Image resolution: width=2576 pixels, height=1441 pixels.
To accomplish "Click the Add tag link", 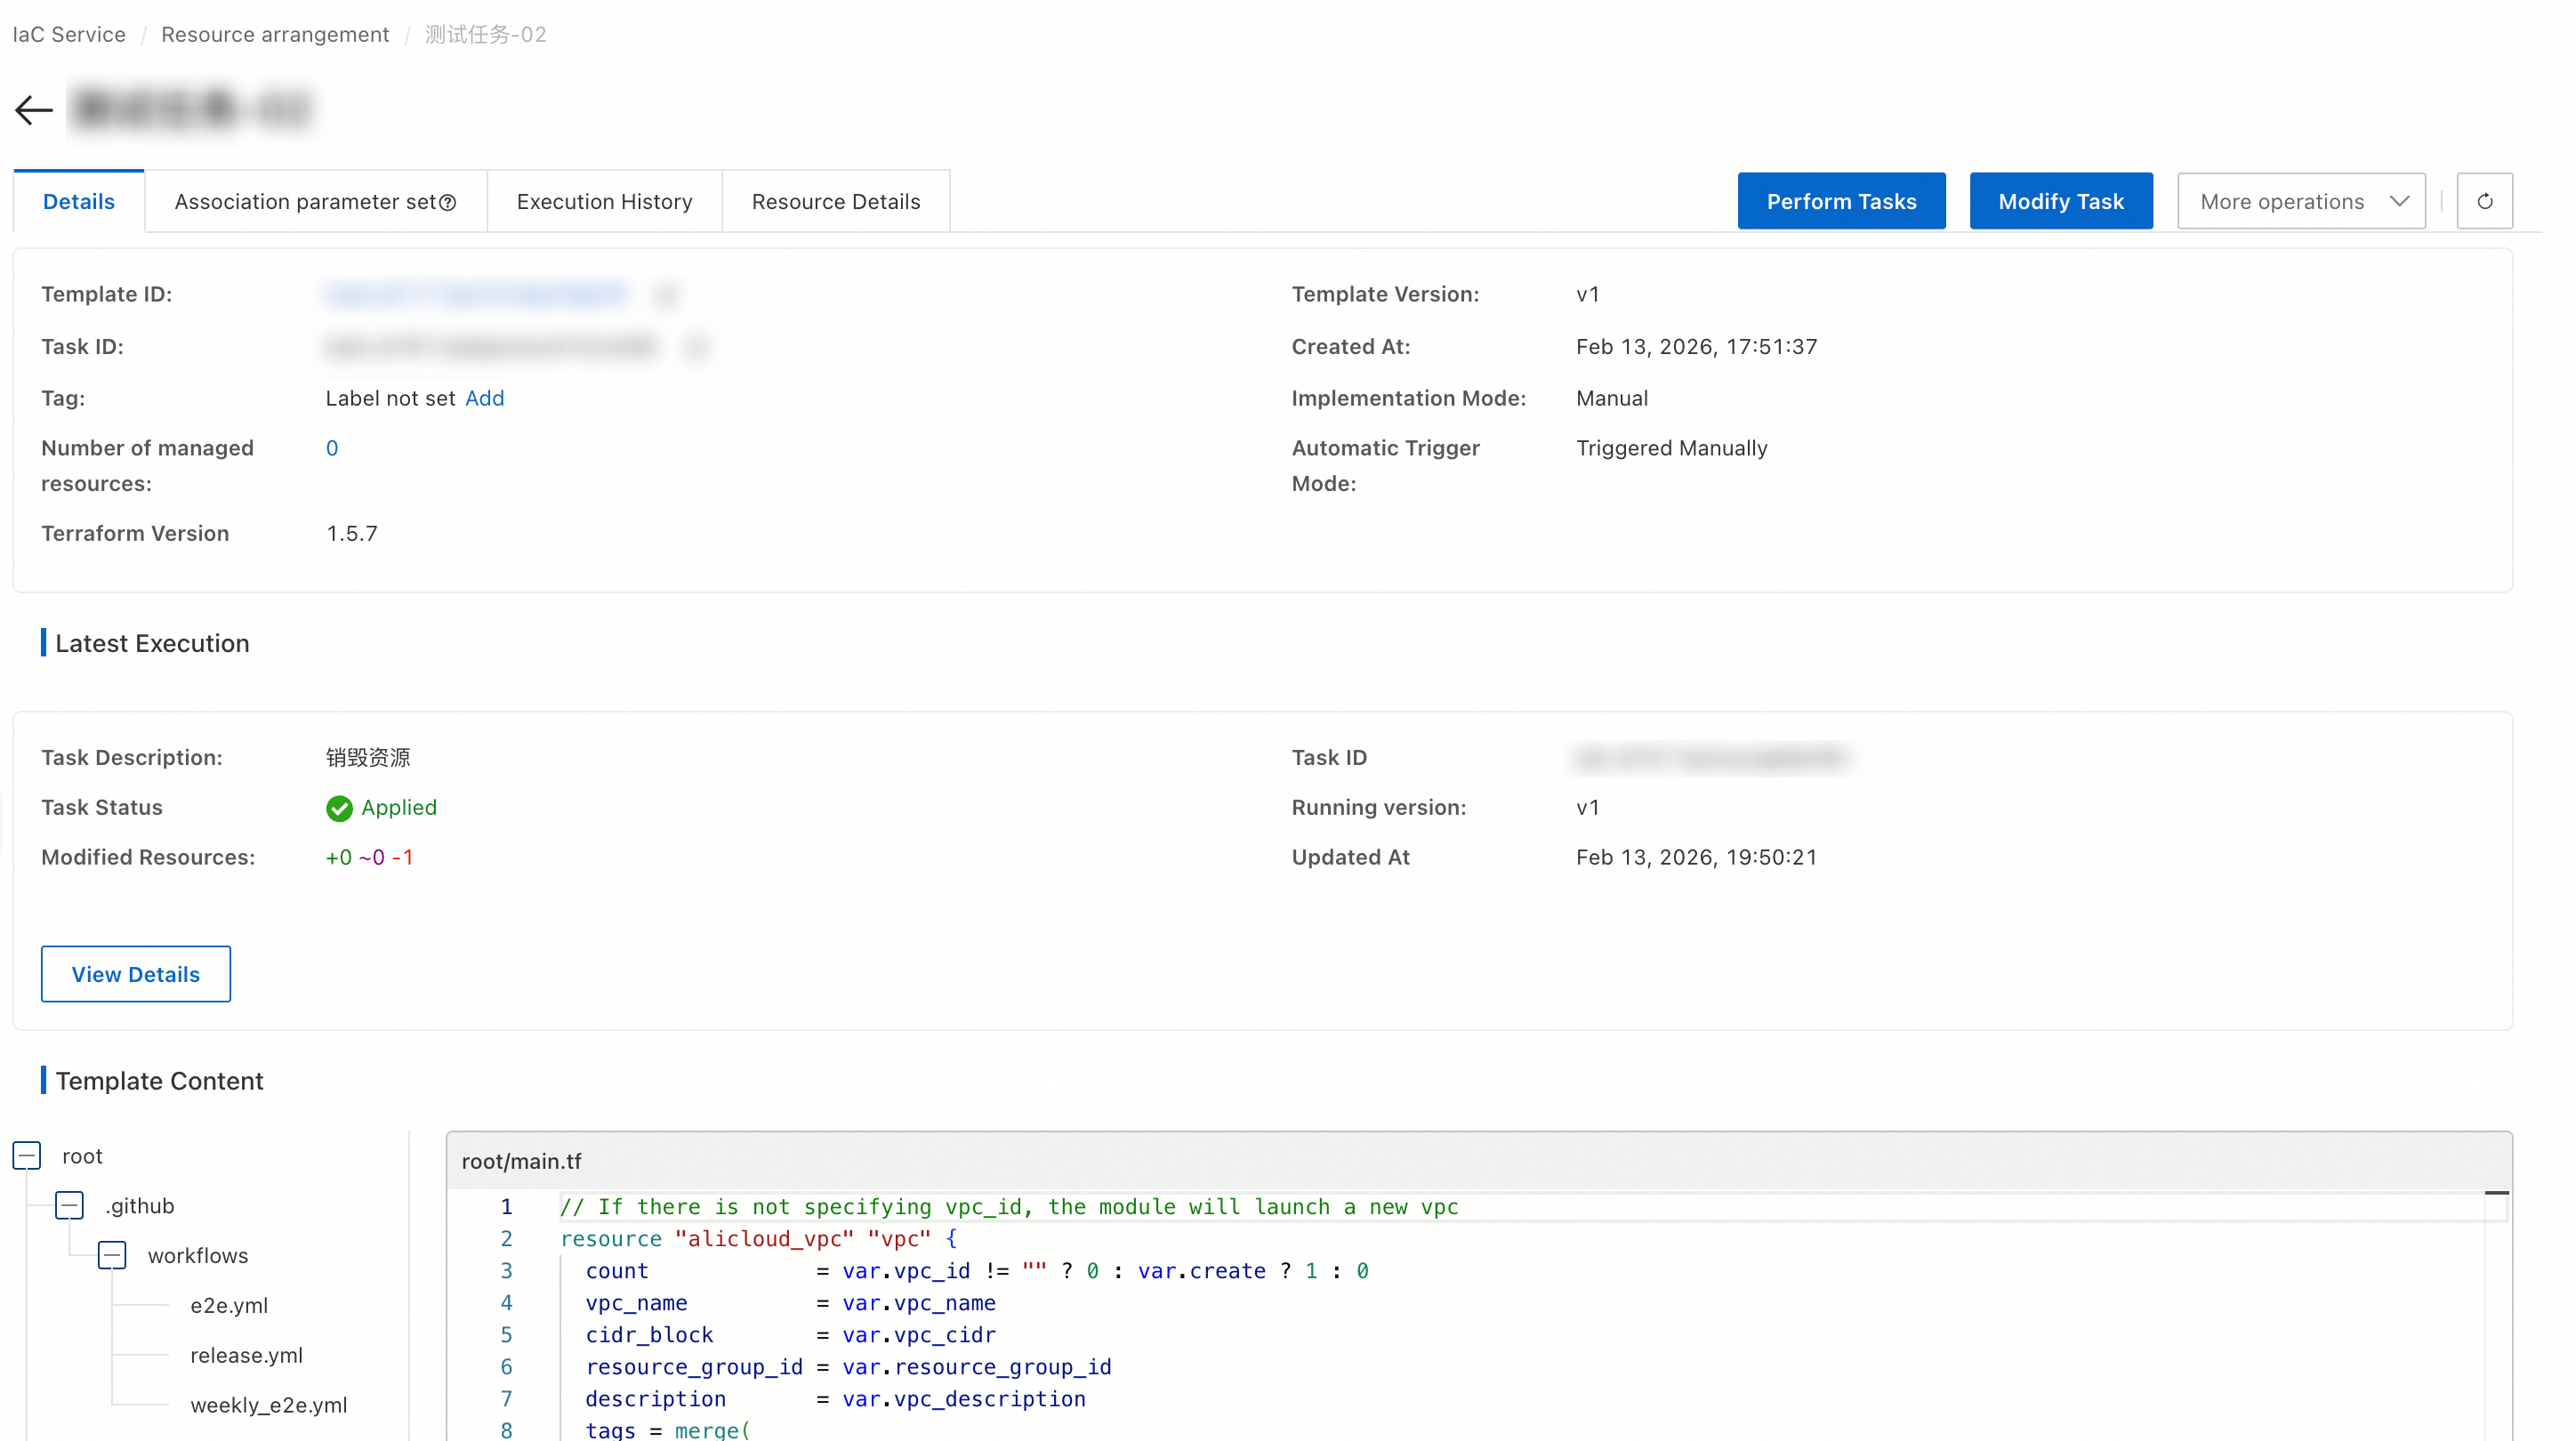I will pos(485,398).
